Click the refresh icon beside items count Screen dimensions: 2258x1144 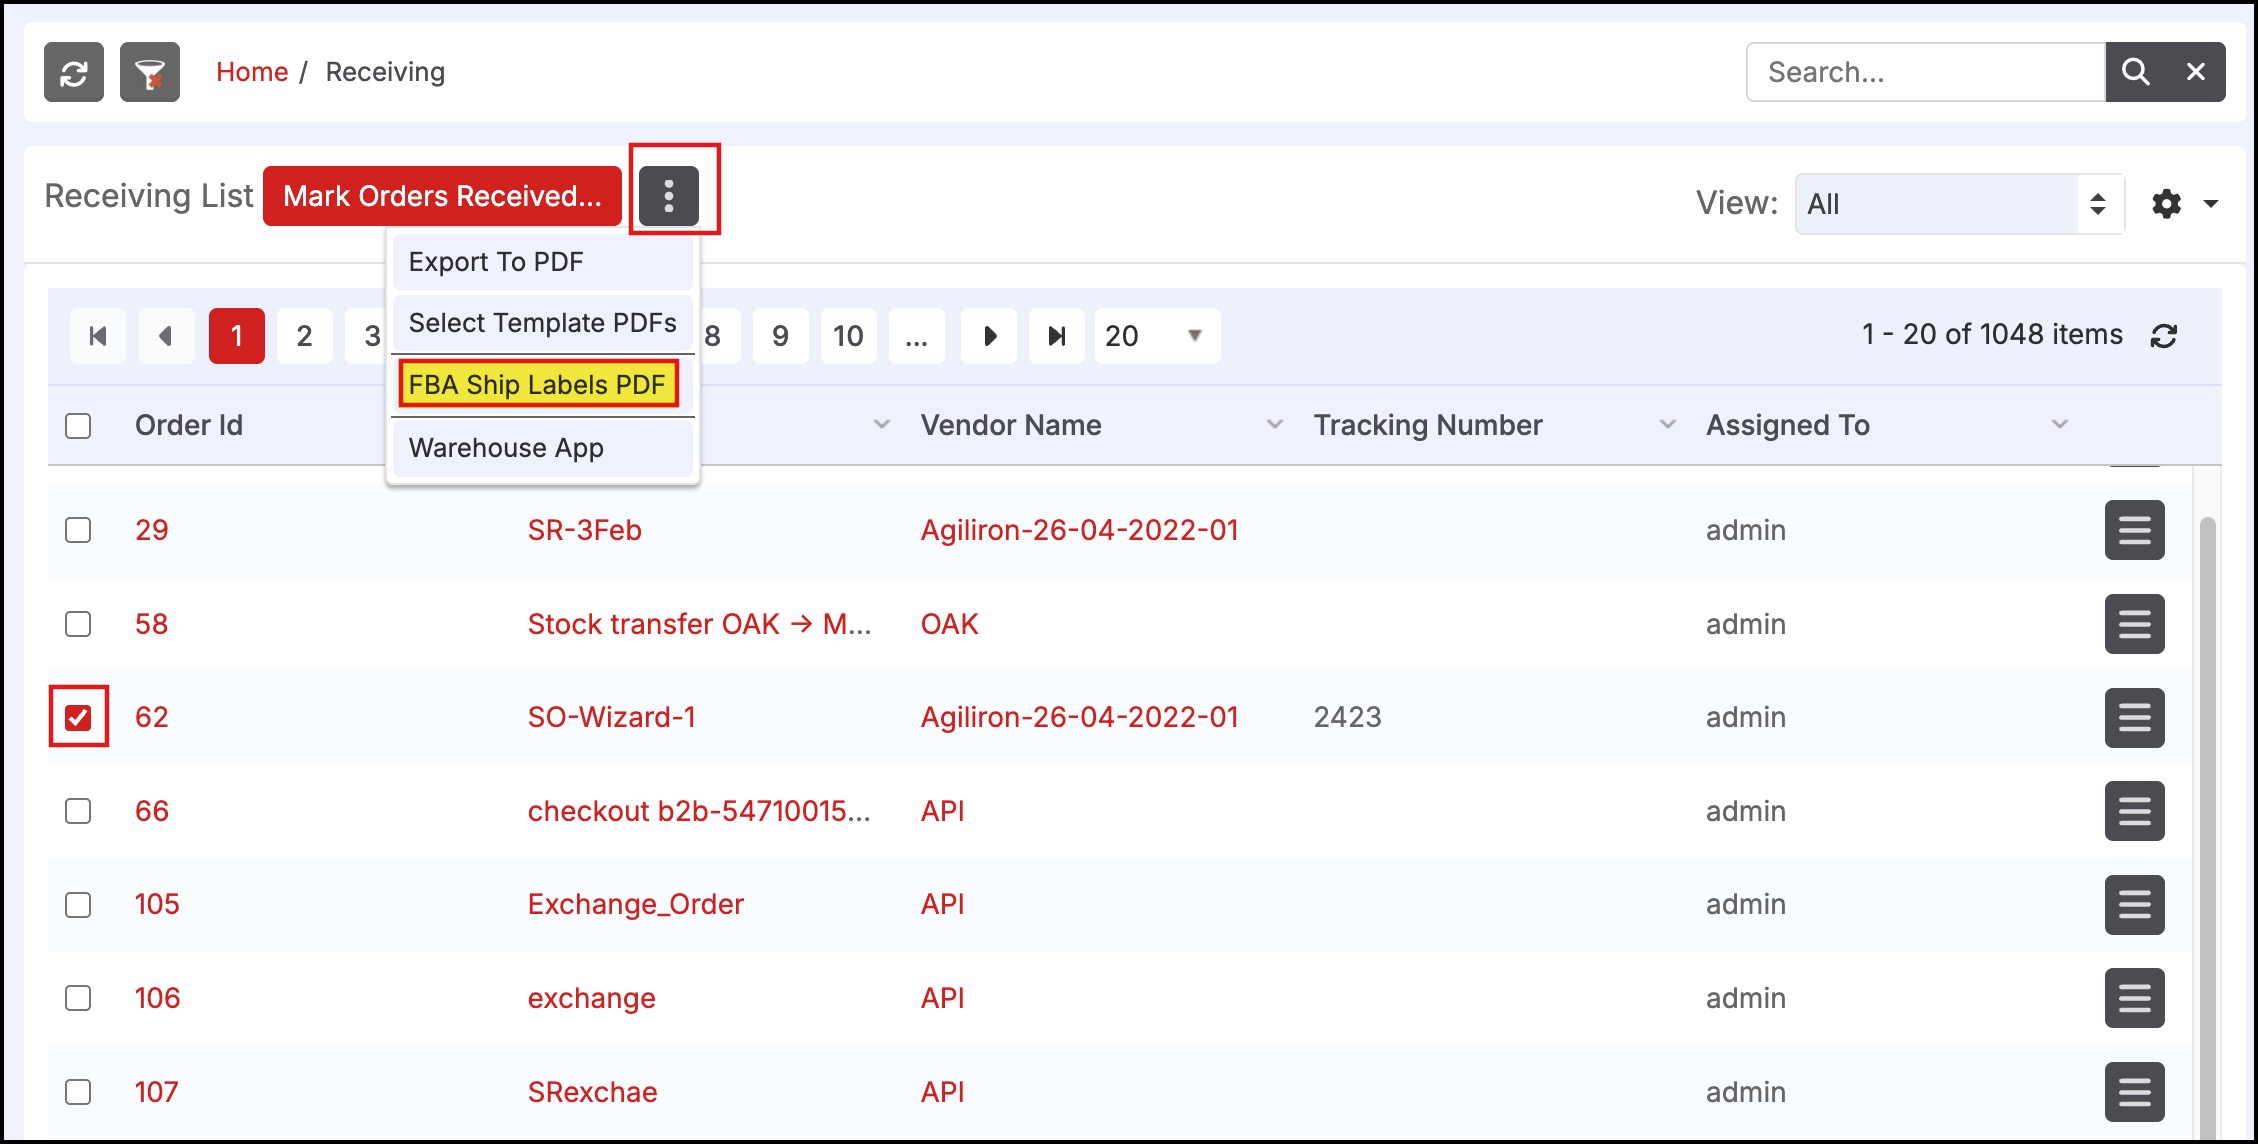tap(2163, 336)
